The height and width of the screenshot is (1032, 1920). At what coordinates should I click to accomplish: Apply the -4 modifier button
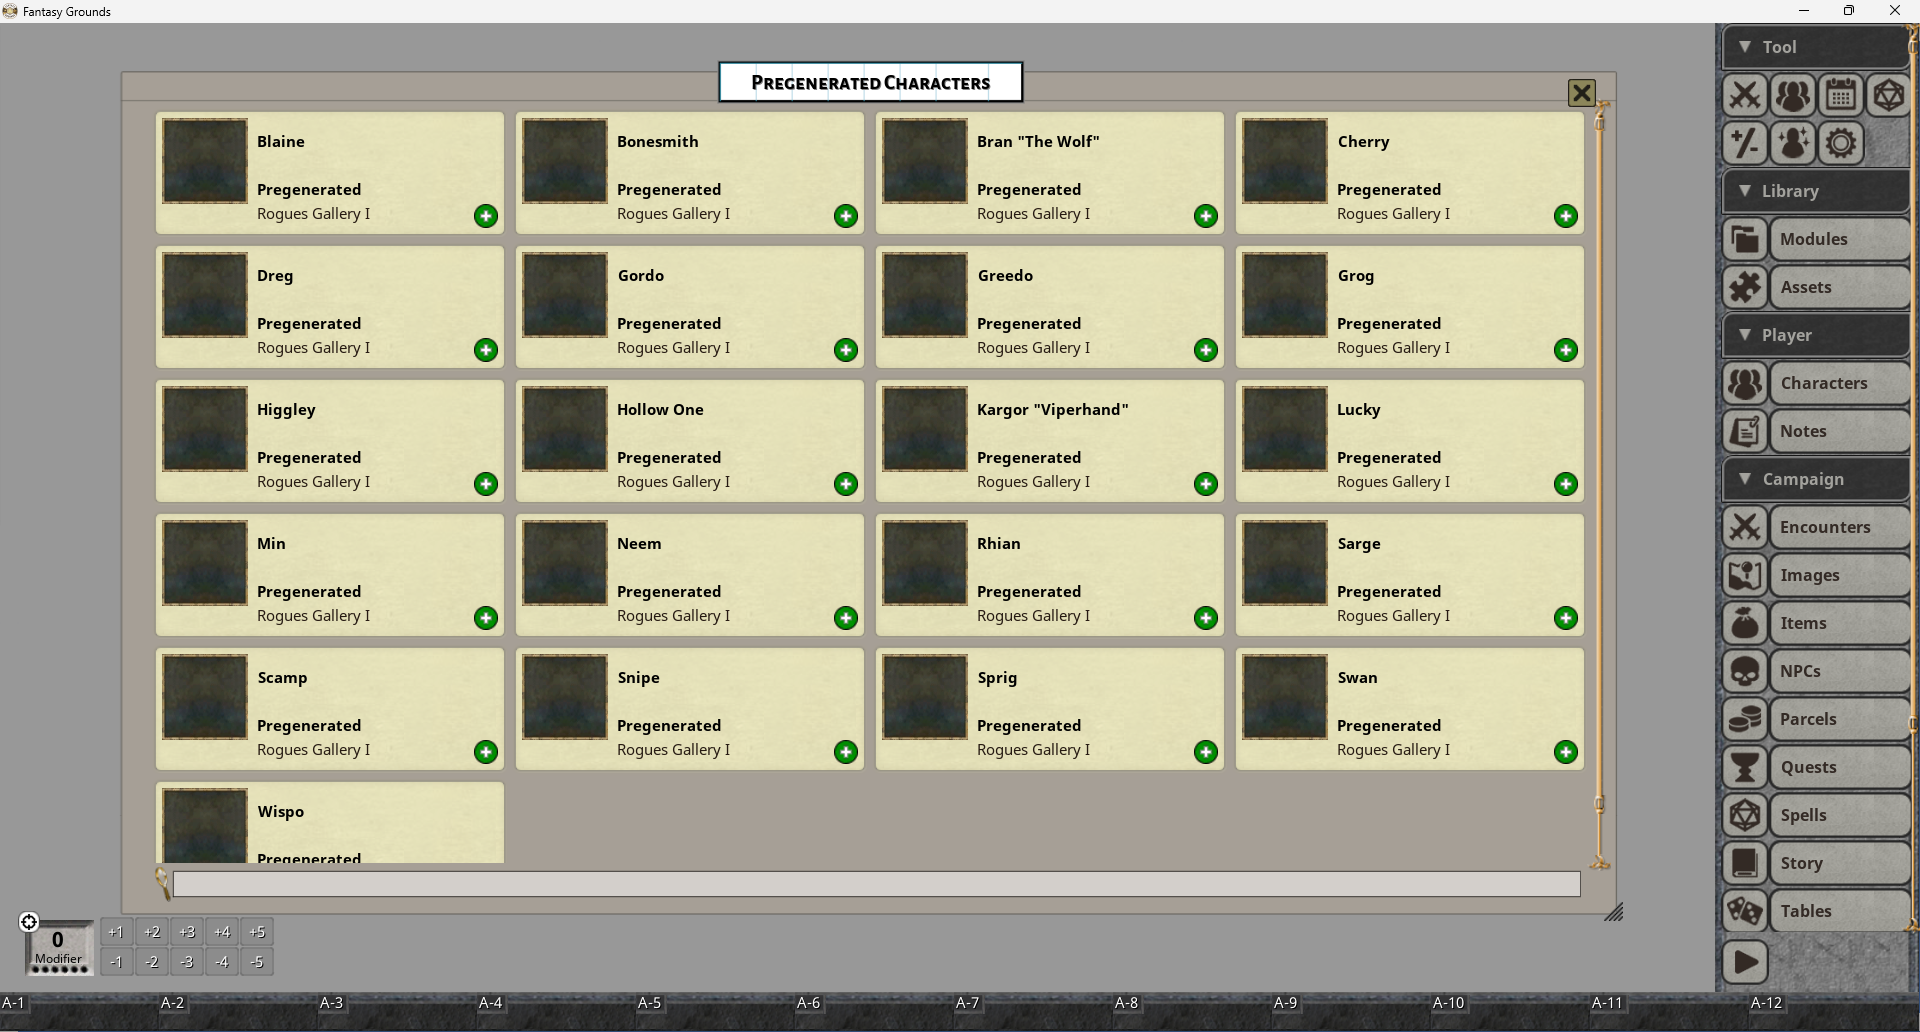[222, 962]
